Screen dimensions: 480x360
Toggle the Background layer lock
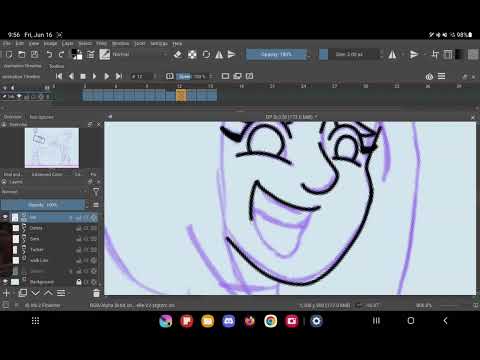(79, 282)
